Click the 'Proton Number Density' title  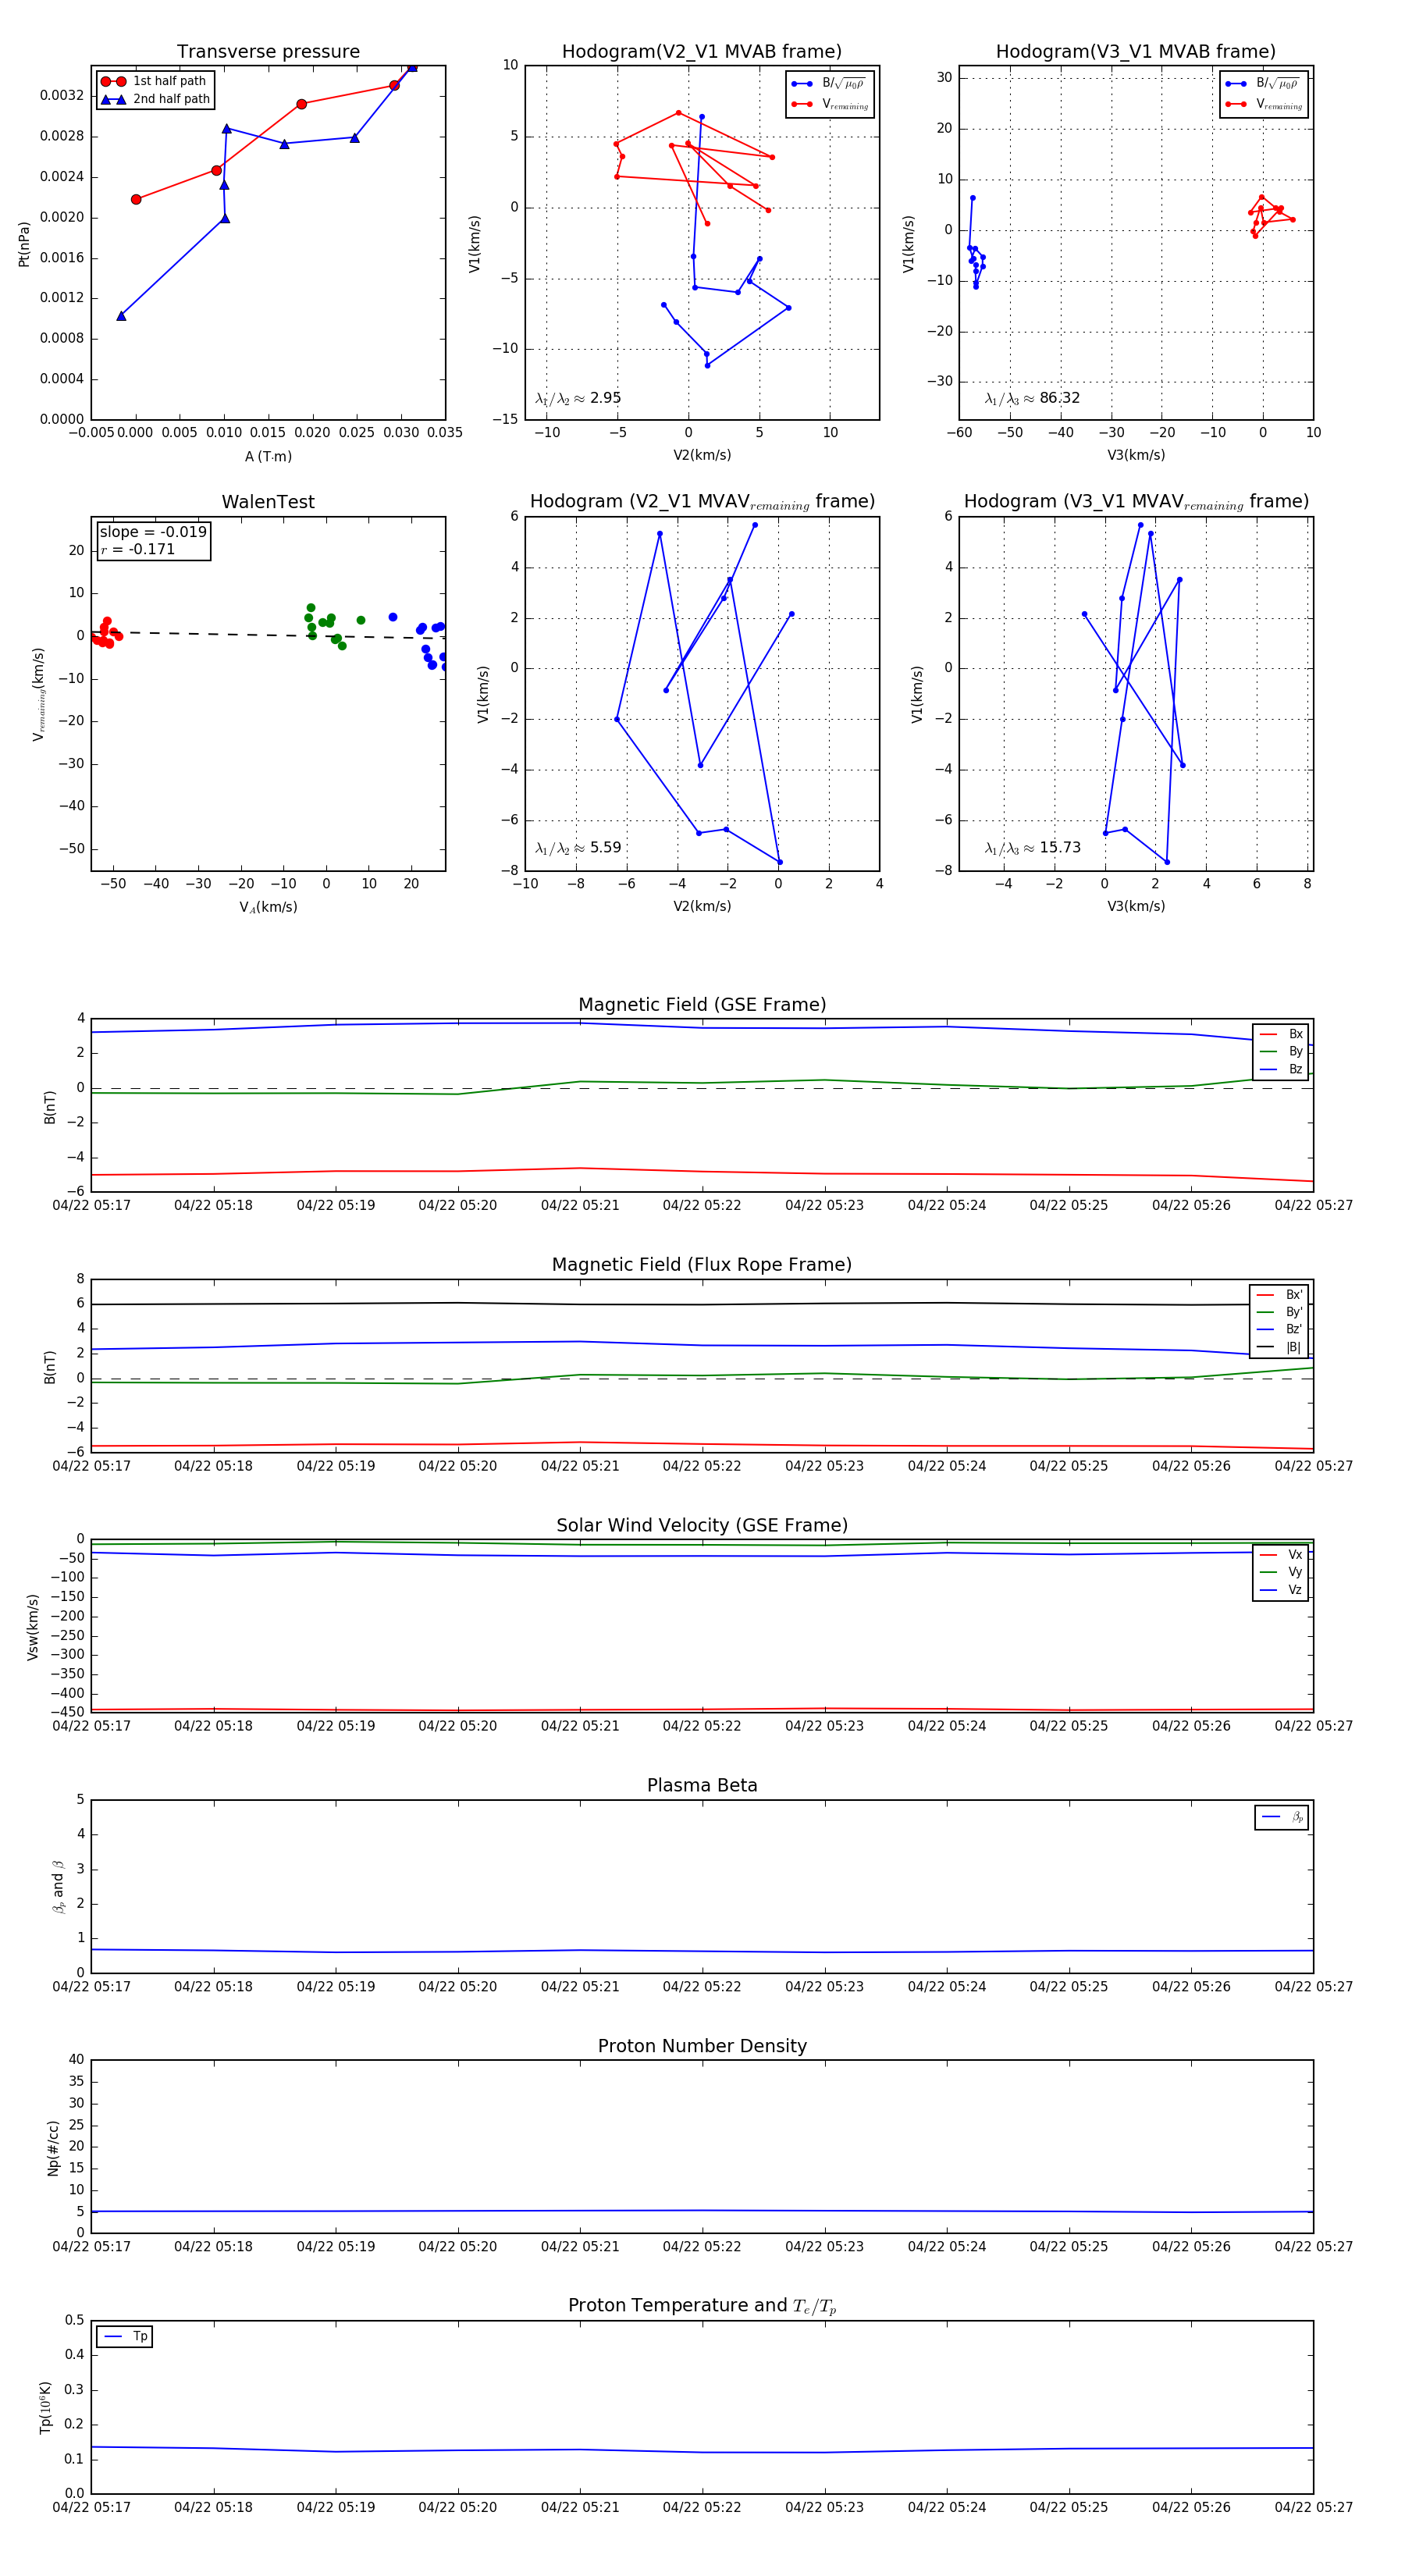point(702,2046)
